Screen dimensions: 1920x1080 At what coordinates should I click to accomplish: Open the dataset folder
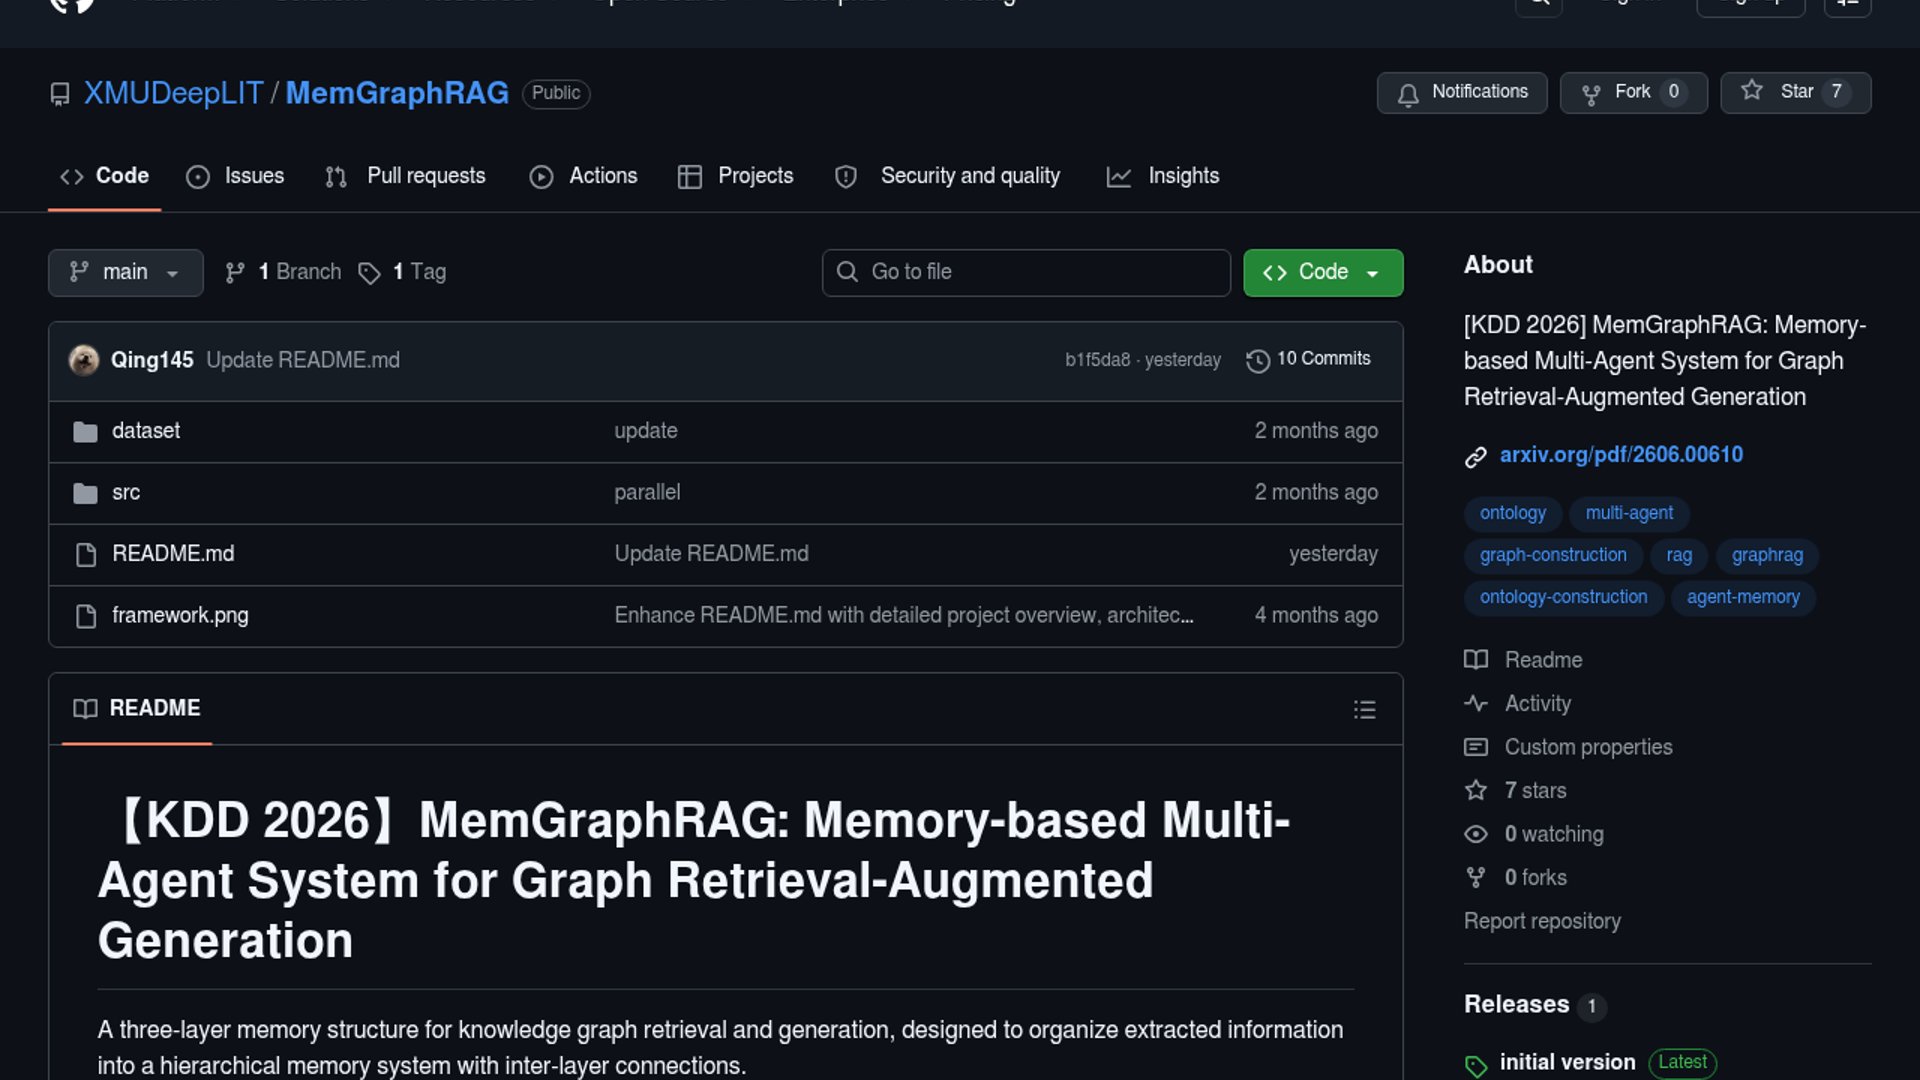tap(146, 431)
